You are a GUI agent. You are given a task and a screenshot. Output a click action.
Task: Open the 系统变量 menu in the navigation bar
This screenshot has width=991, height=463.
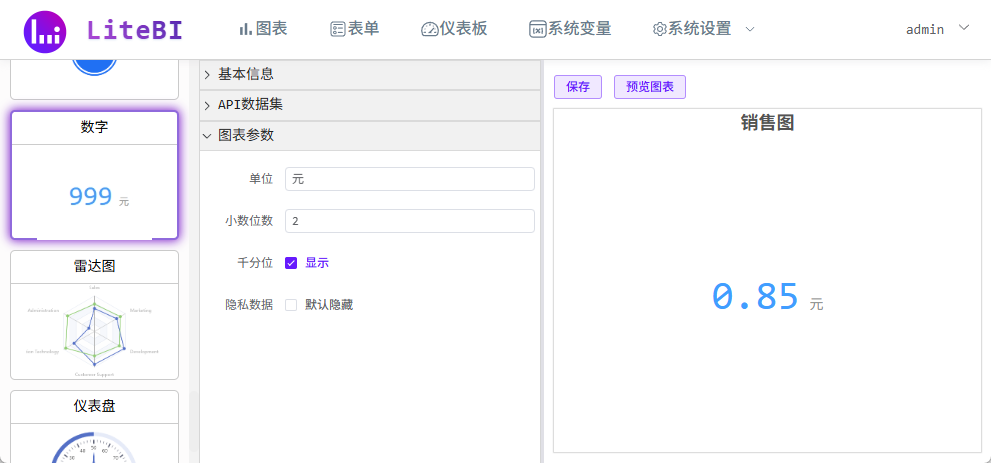pyautogui.click(x=570, y=28)
